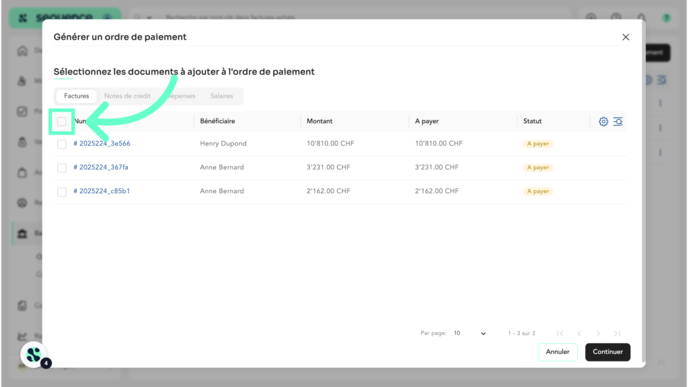The image size is (688, 387).
Task: Go to first page of results
Action: (x=560, y=334)
